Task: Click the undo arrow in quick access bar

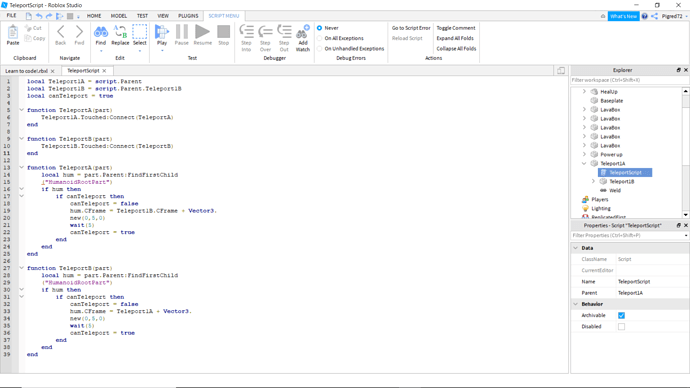Action: (39, 16)
